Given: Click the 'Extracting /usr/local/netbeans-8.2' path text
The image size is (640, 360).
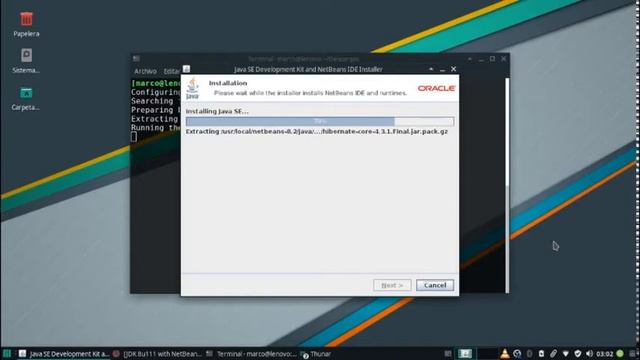Looking at the screenshot, I should pyautogui.click(x=317, y=131).
